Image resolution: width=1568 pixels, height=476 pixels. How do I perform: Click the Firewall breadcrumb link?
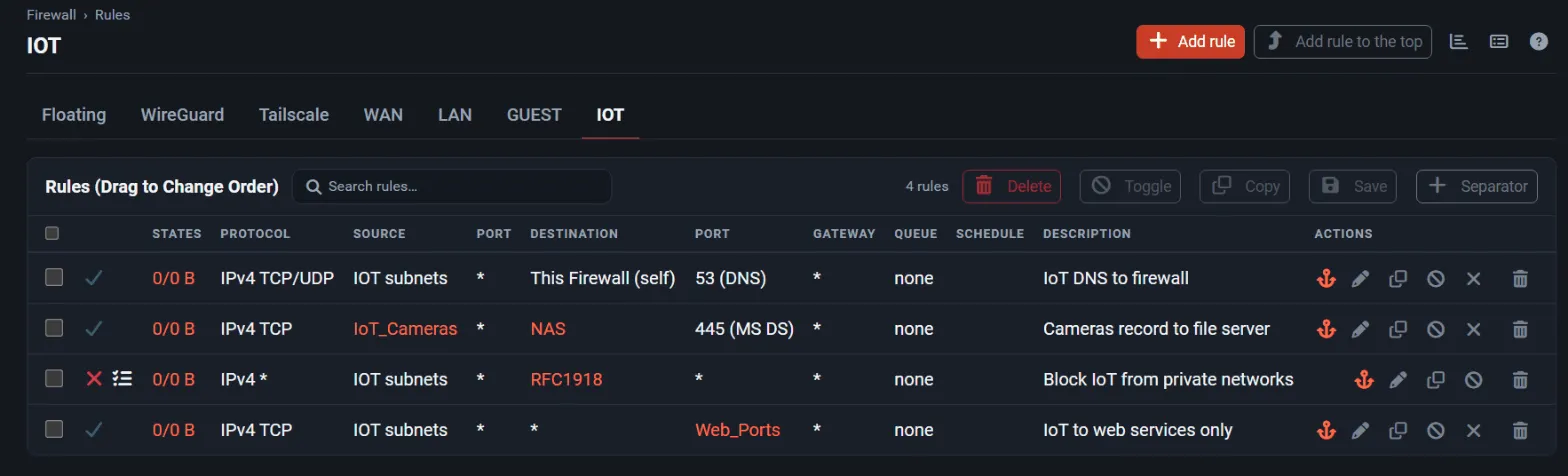click(53, 15)
